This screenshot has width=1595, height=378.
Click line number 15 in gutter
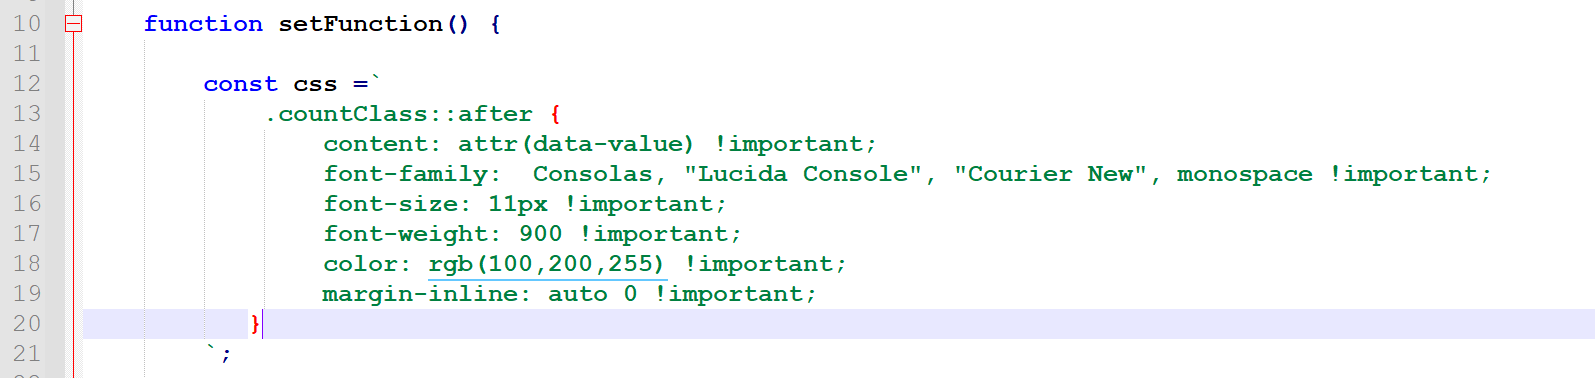coord(27,173)
